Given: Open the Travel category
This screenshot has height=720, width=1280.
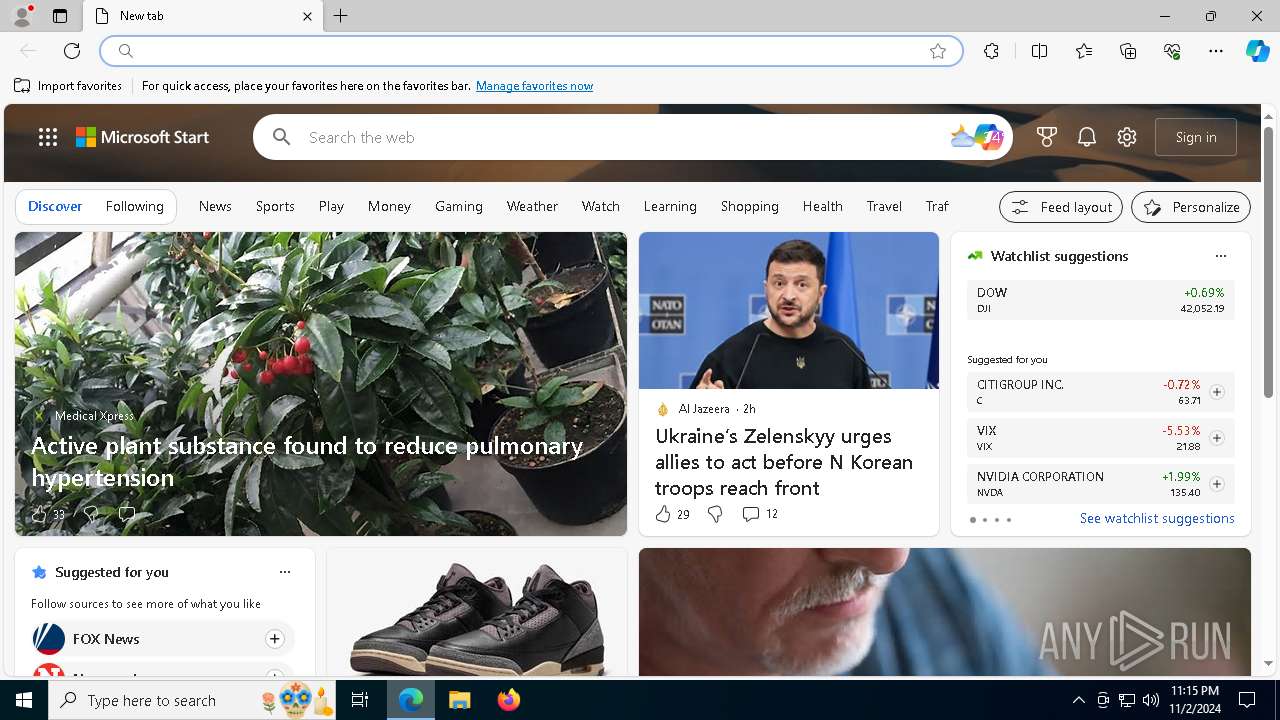Looking at the screenshot, I should point(884,207).
